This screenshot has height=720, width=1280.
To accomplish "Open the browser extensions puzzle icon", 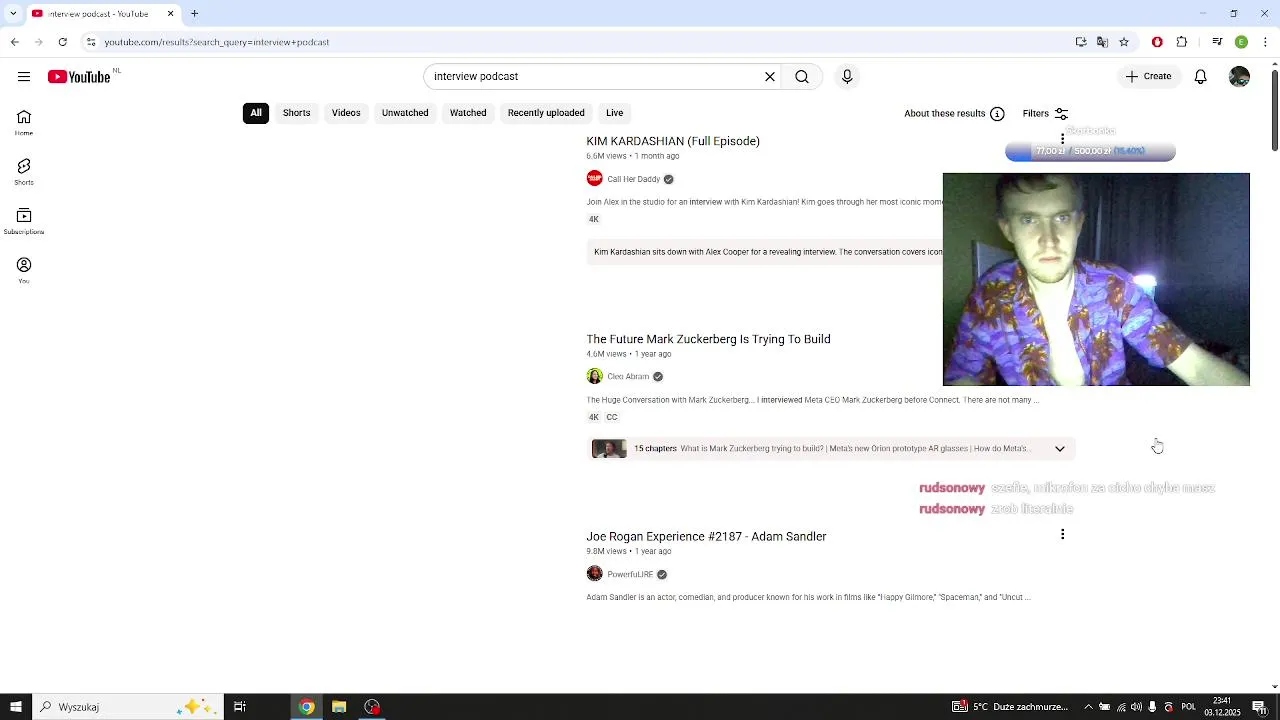I will [1182, 42].
